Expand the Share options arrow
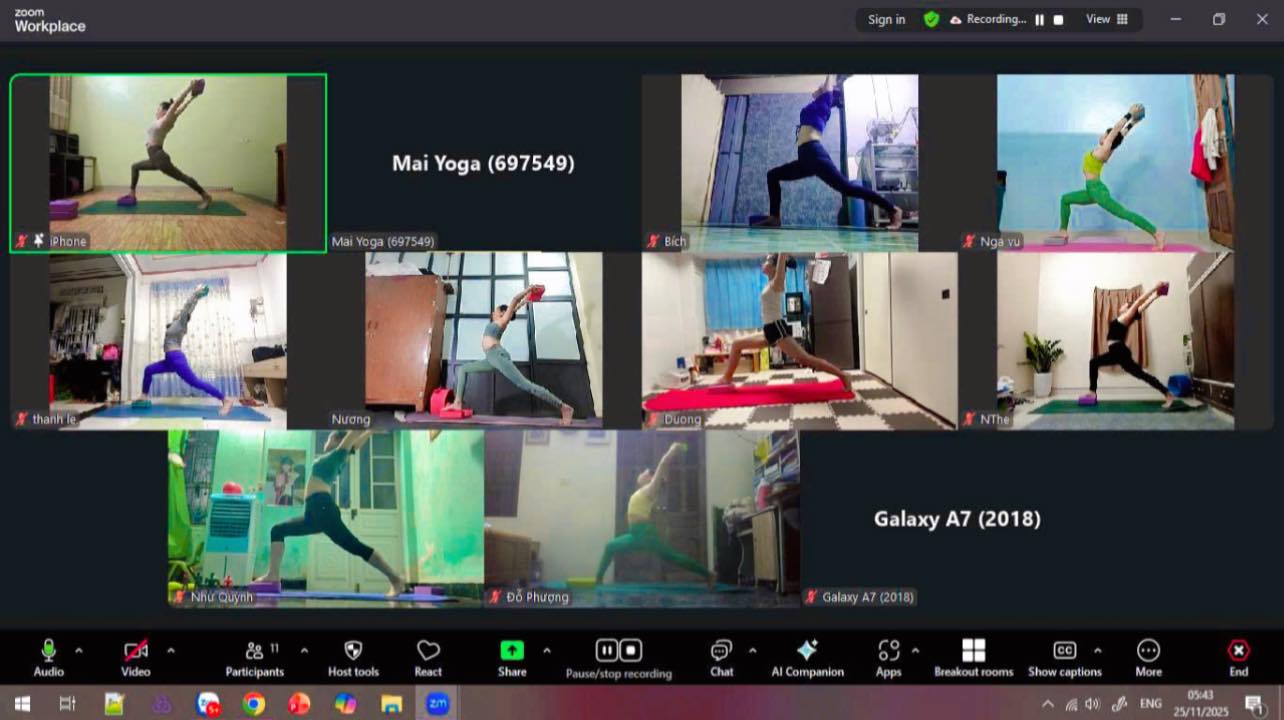 [547, 651]
